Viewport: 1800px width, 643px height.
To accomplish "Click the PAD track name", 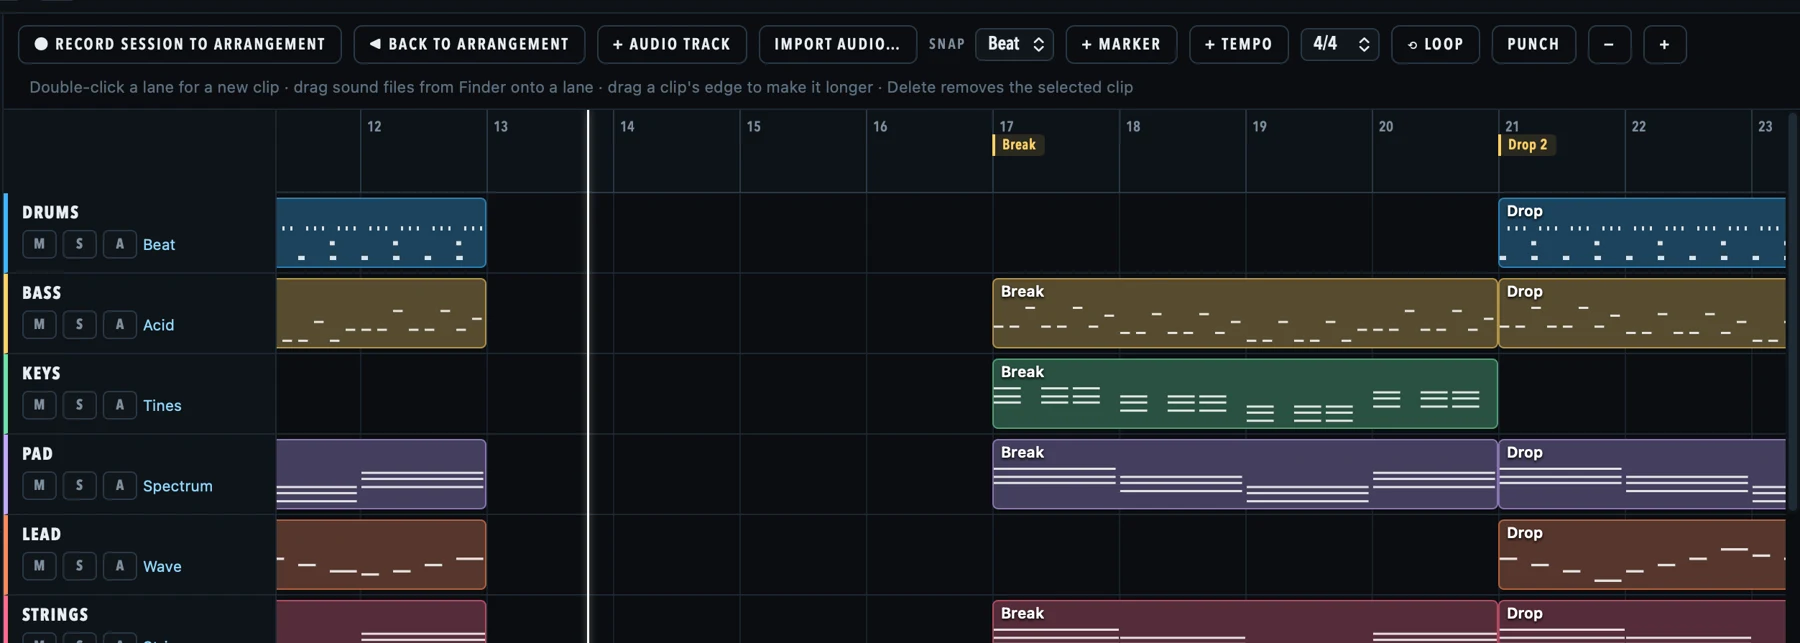I will click(37, 454).
